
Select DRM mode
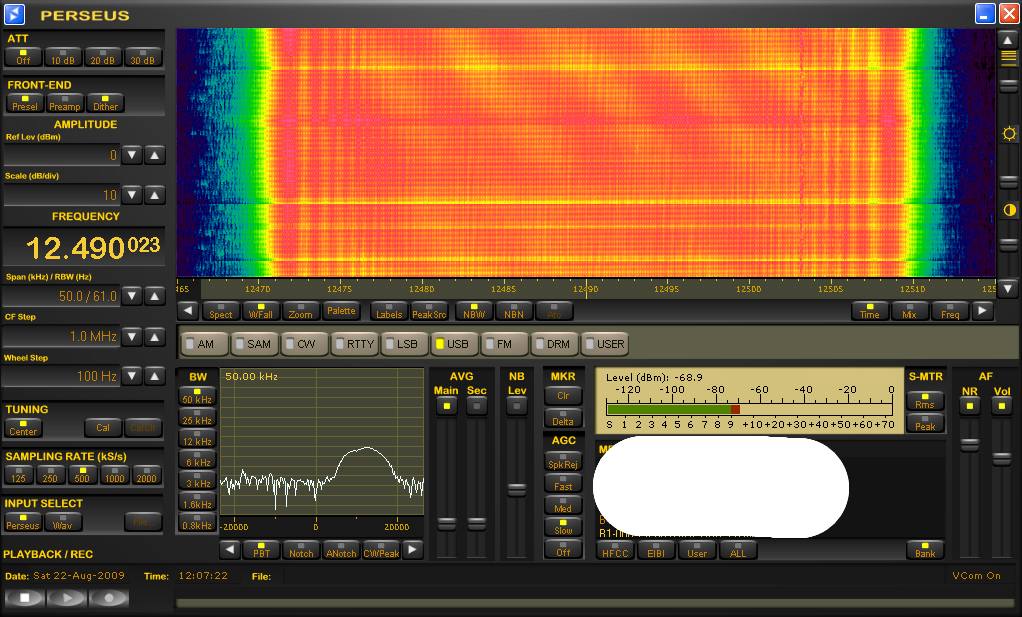tap(554, 343)
